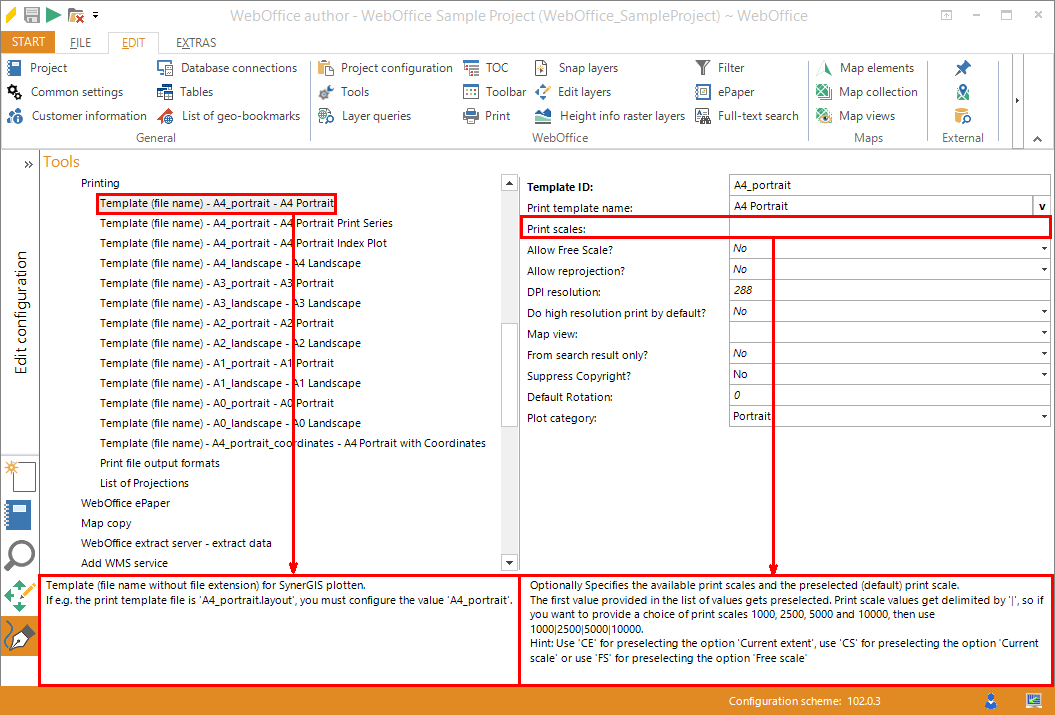Image resolution: width=1055 pixels, height=715 pixels.
Task: Switch to the EXTRAS tab
Action: [x=194, y=42]
